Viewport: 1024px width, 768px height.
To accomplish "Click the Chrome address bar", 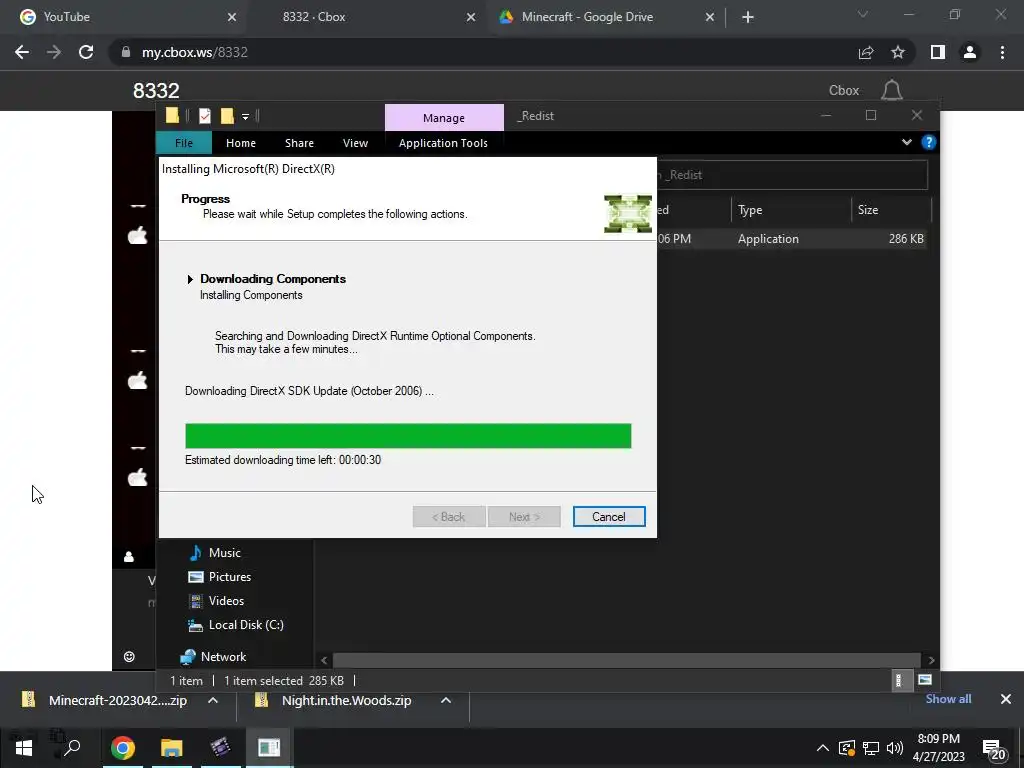I will (x=483, y=52).
